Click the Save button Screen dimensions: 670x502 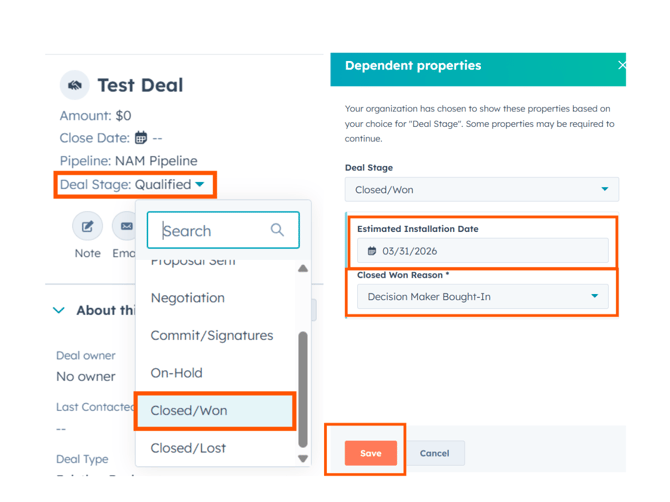click(370, 453)
